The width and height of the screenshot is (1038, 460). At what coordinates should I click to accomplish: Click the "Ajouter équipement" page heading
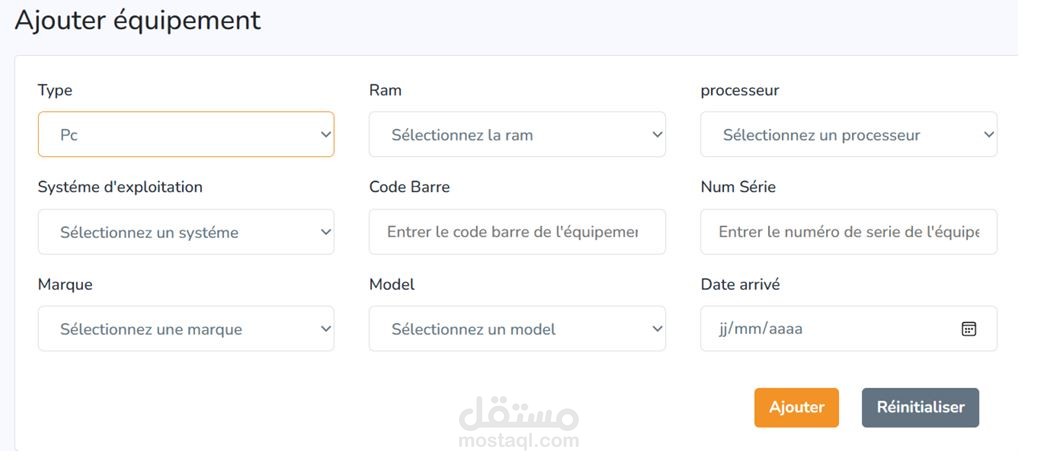tap(137, 20)
